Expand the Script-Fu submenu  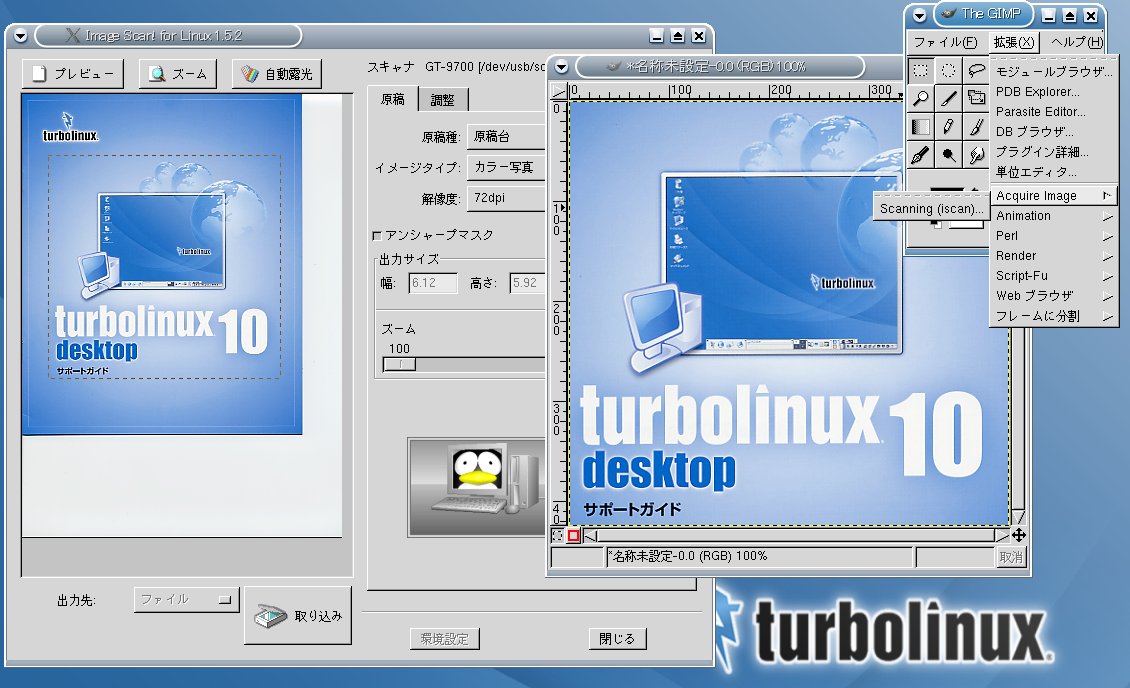(x=1053, y=276)
